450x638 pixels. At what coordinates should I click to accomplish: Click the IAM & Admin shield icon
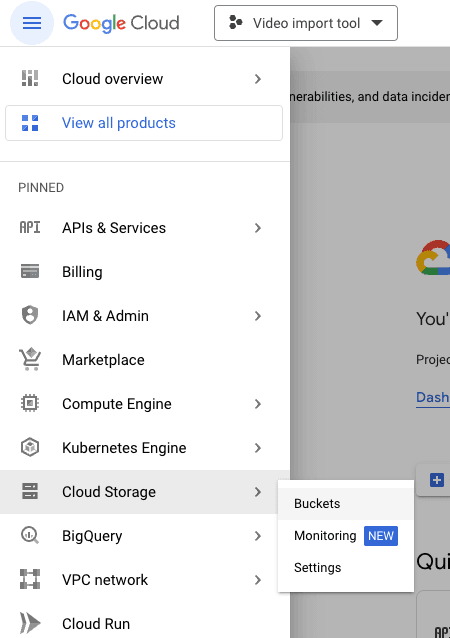coord(30,315)
